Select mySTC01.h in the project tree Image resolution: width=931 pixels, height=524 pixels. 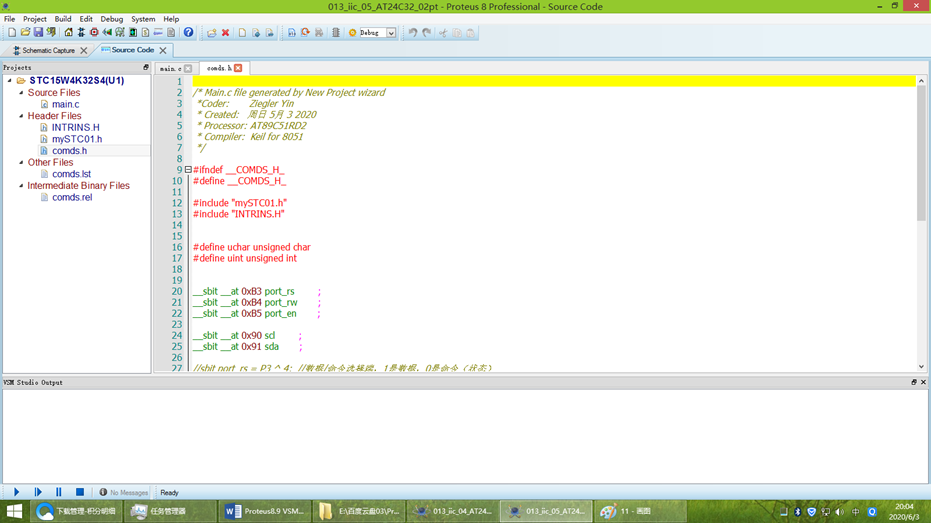(77, 139)
